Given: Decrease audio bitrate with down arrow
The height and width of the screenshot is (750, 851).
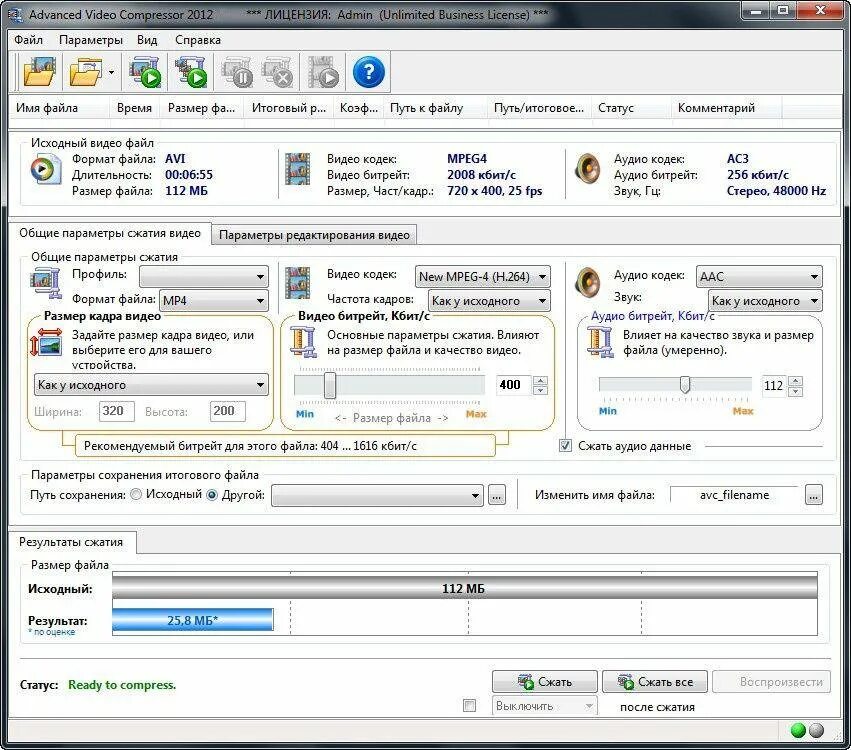Looking at the screenshot, I should pos(795,391).
